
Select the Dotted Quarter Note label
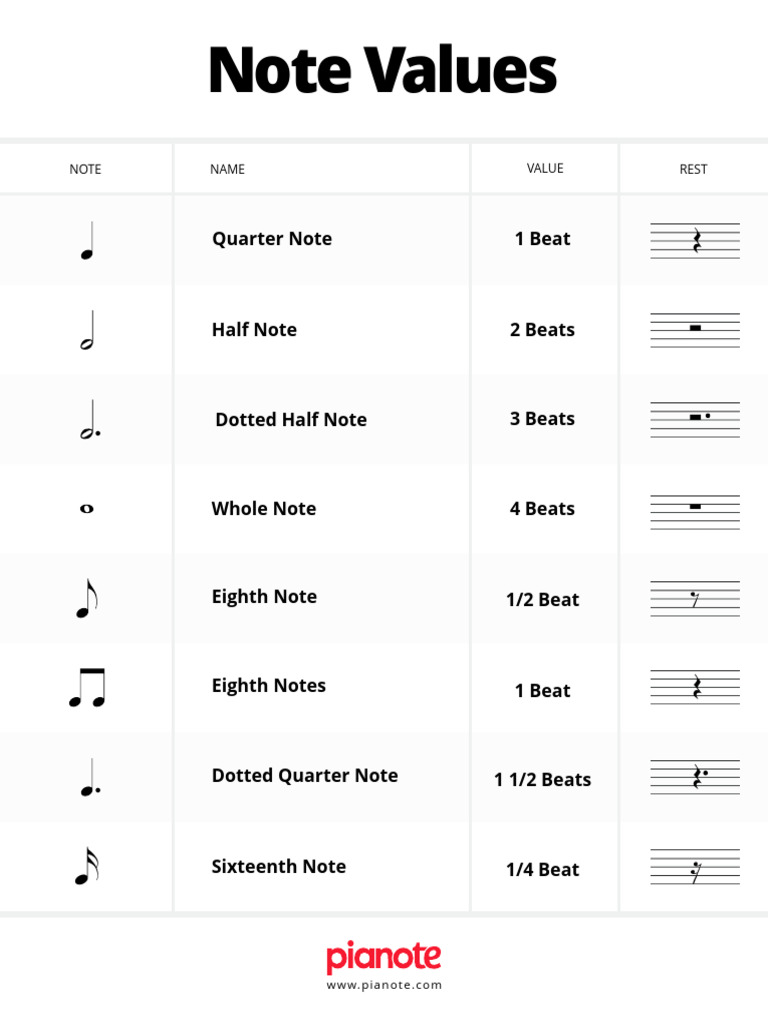305,776
